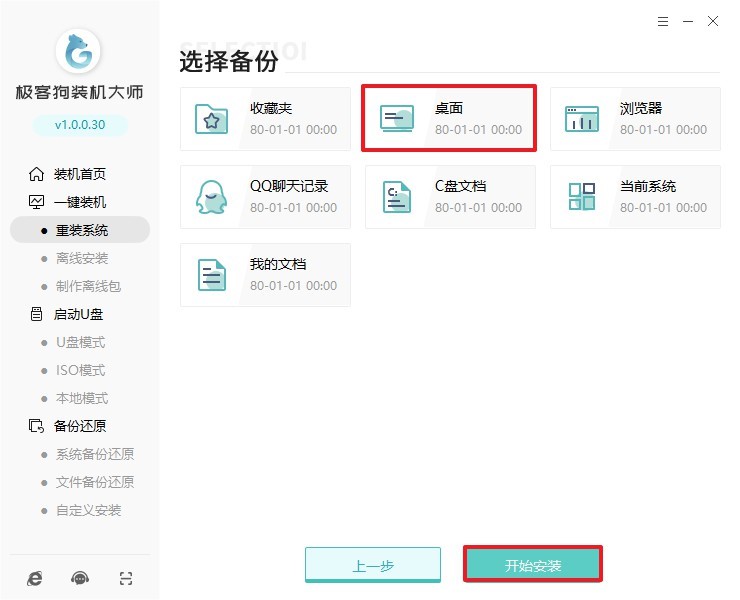Select U盘模式 in the sidebar

coord(80,342)
